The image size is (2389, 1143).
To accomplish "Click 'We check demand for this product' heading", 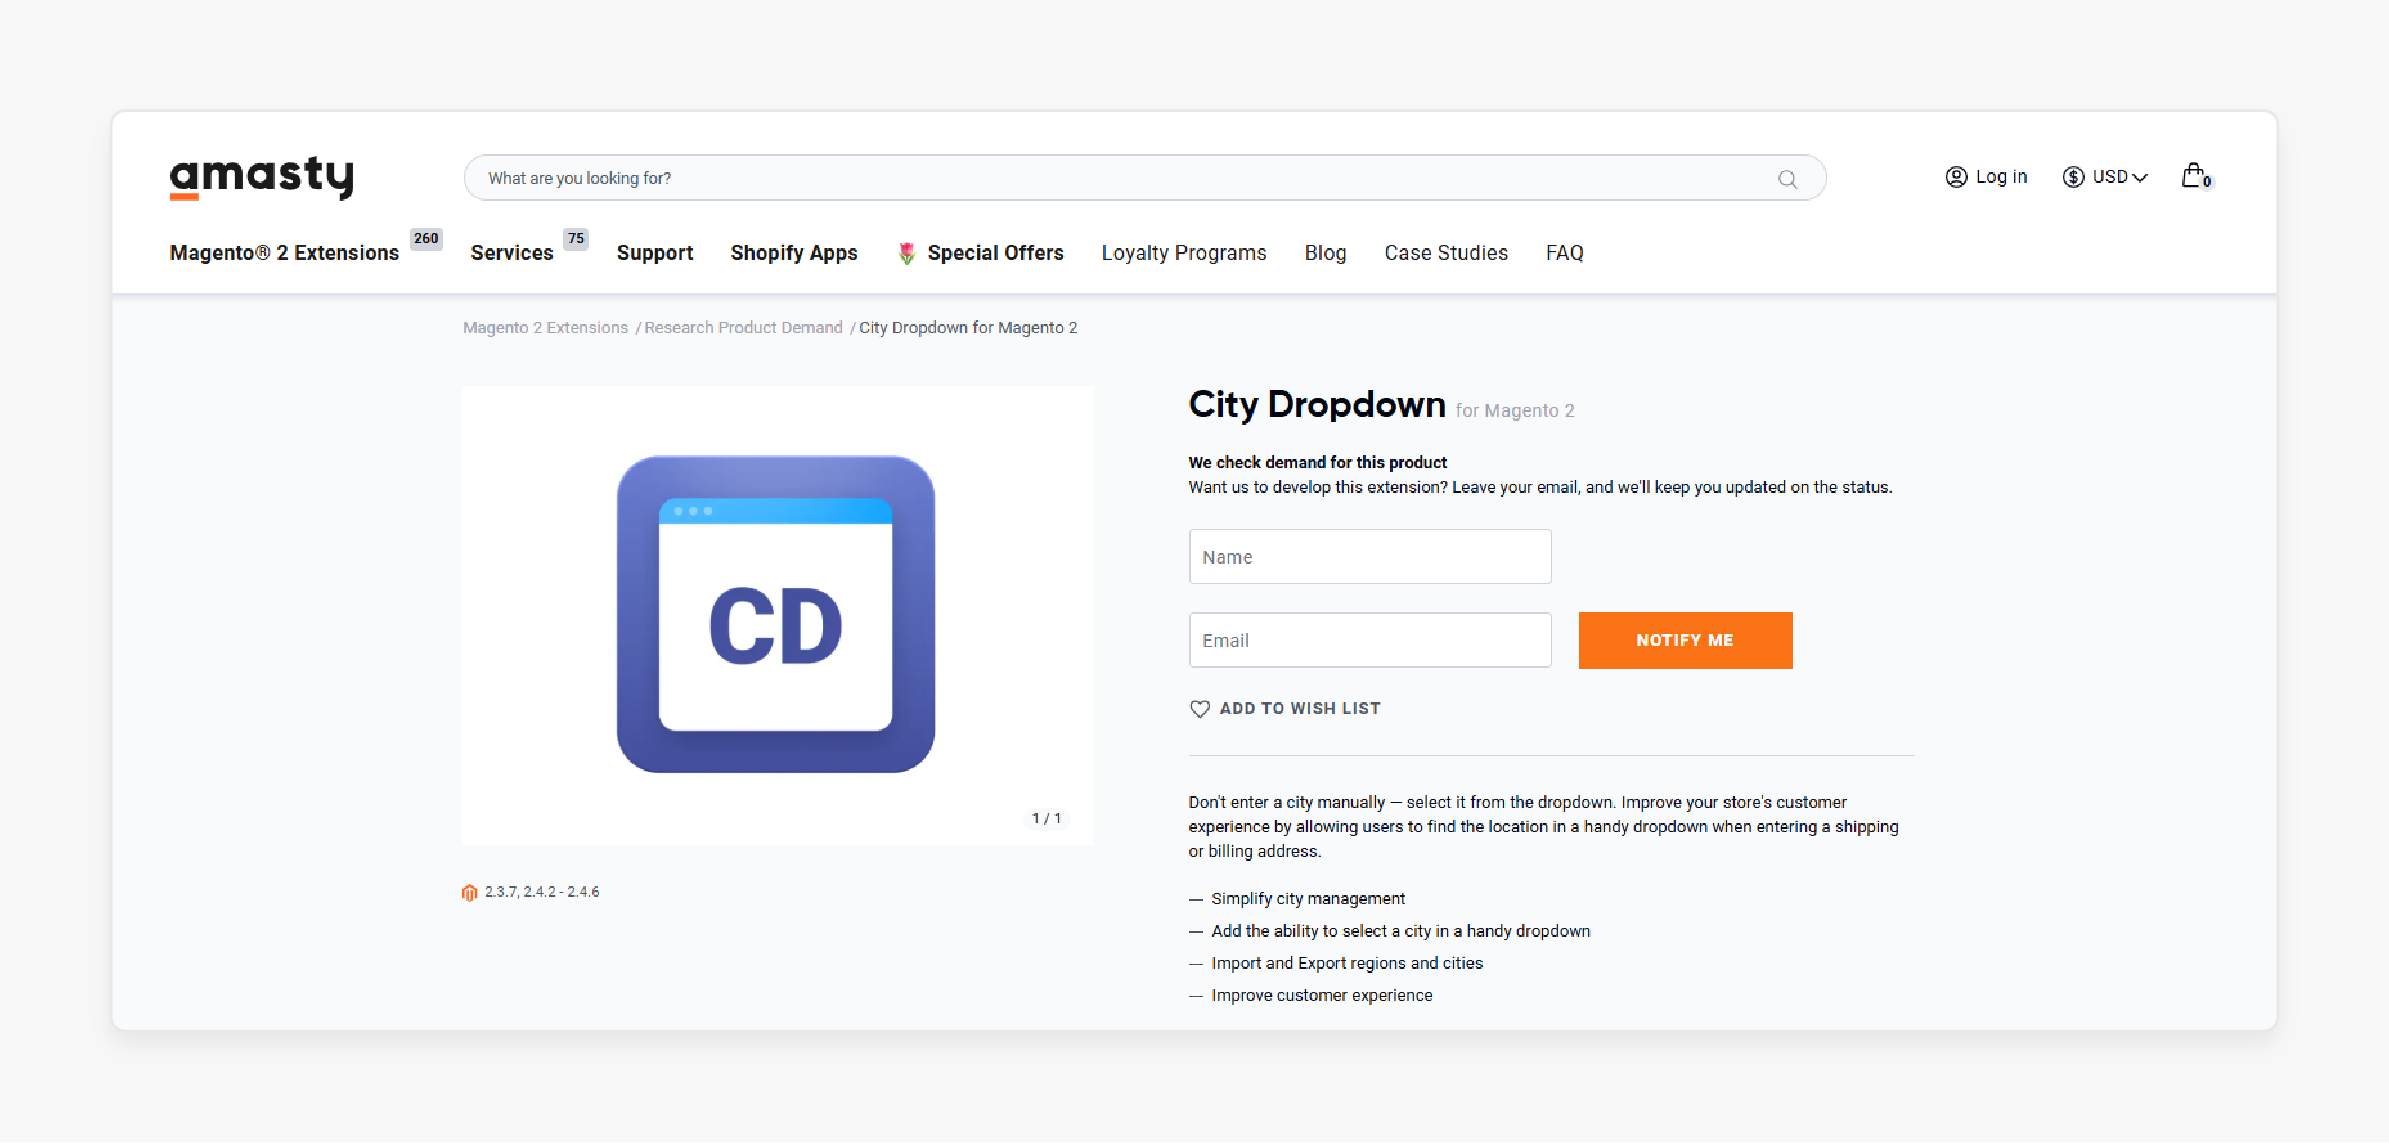I will click(x=1317, y=462).
